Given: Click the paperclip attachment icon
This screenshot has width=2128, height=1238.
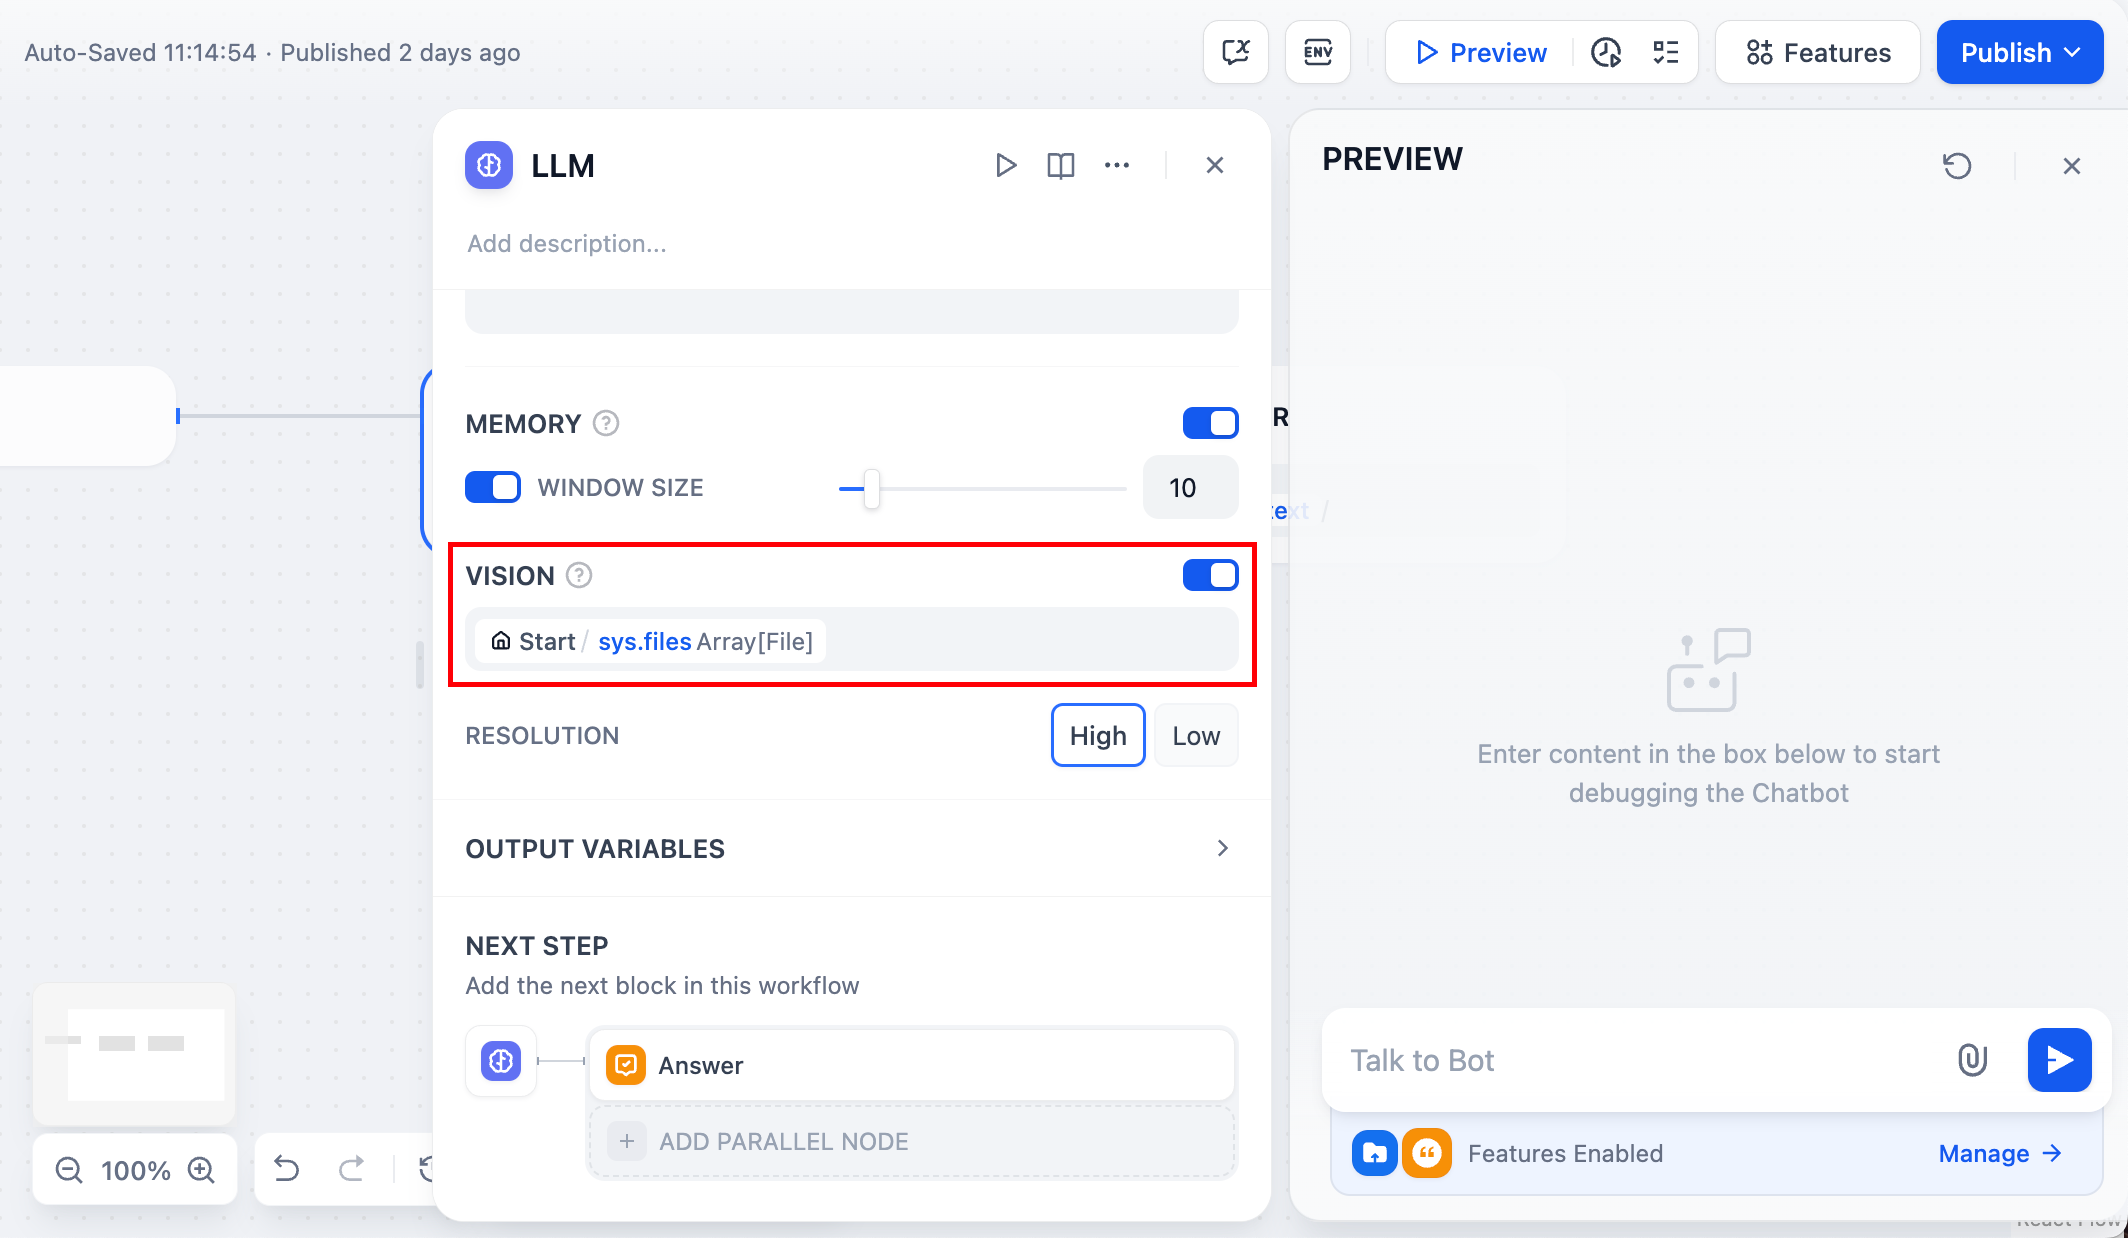Looking at the screenshot, I should [x=1971, y=1060].
